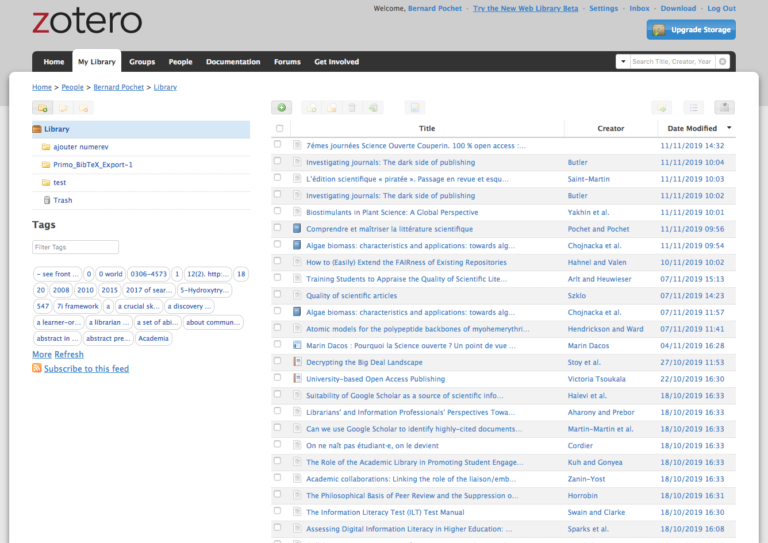The width and height of the screenshot is (768, 543).
Task: Click the list view toolbar icon
Action: [694, 108]
